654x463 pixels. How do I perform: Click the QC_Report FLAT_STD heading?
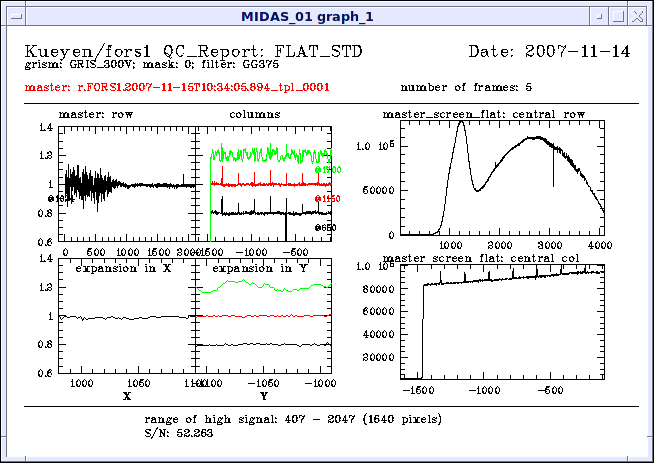(193, 51)
